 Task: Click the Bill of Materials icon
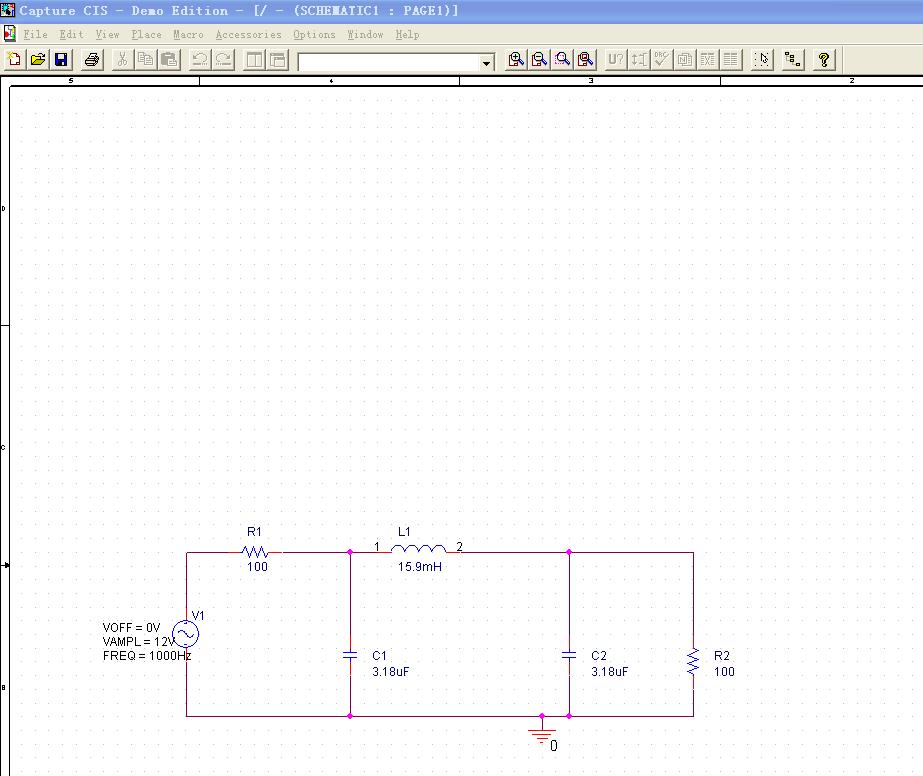click(731, 59)
